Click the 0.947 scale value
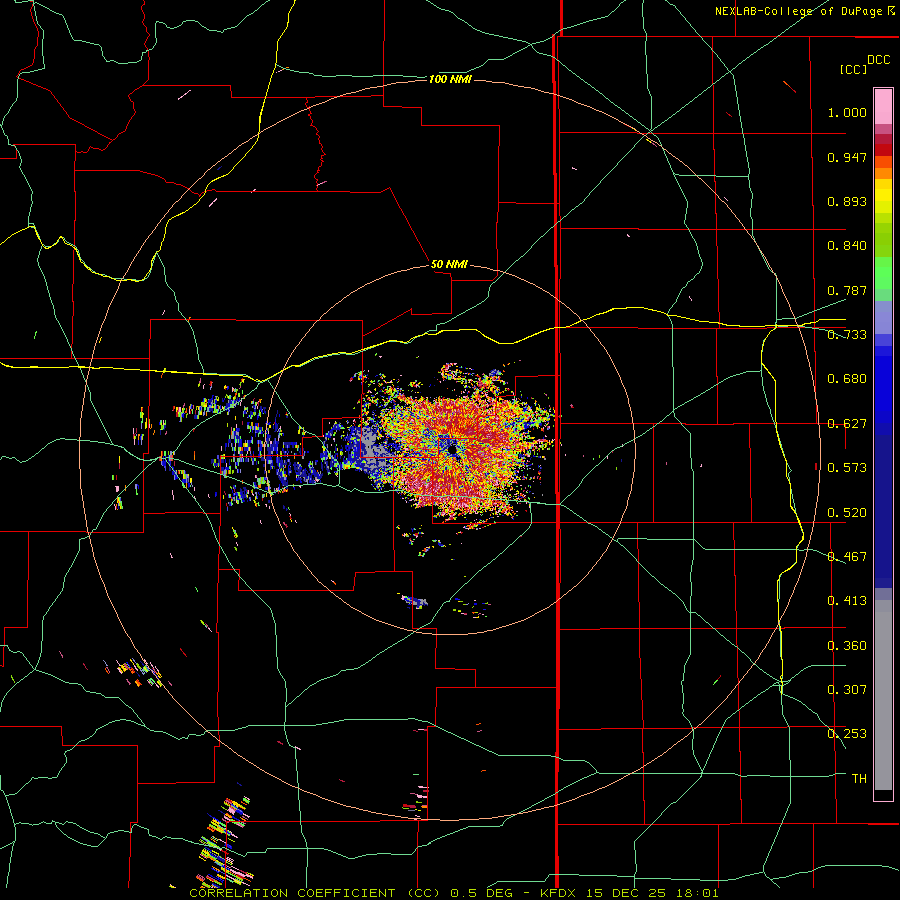Image resolution: width=900 pixels, height=900 pixels. 847,157
